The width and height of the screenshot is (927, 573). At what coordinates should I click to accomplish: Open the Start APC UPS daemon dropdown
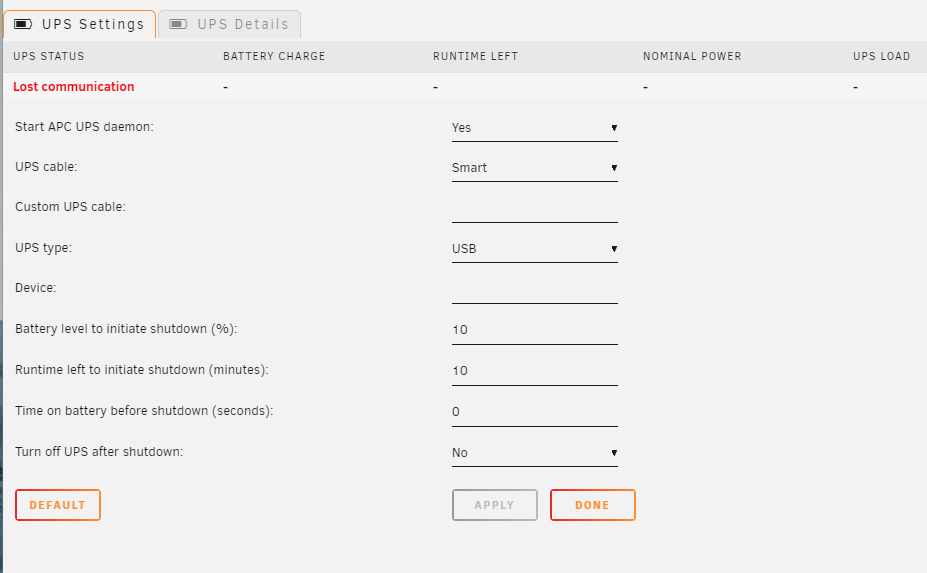pos(534,128)
